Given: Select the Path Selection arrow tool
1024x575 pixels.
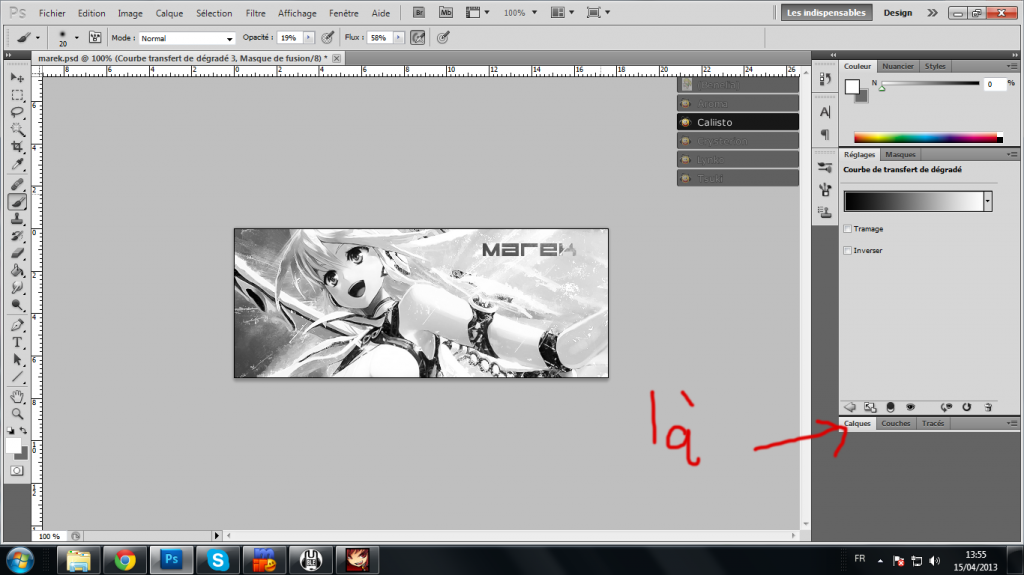Looking at the screenshot, I should [x=17, y=359].
